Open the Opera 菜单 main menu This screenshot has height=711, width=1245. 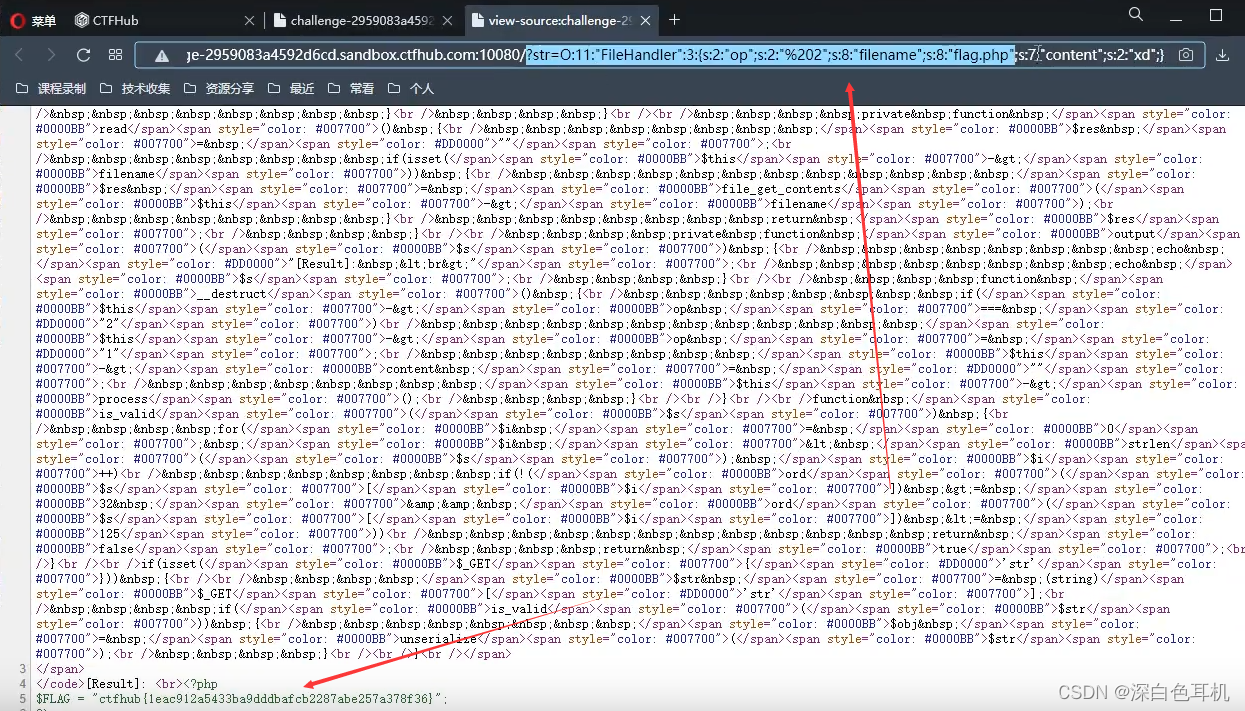point(33,20)
